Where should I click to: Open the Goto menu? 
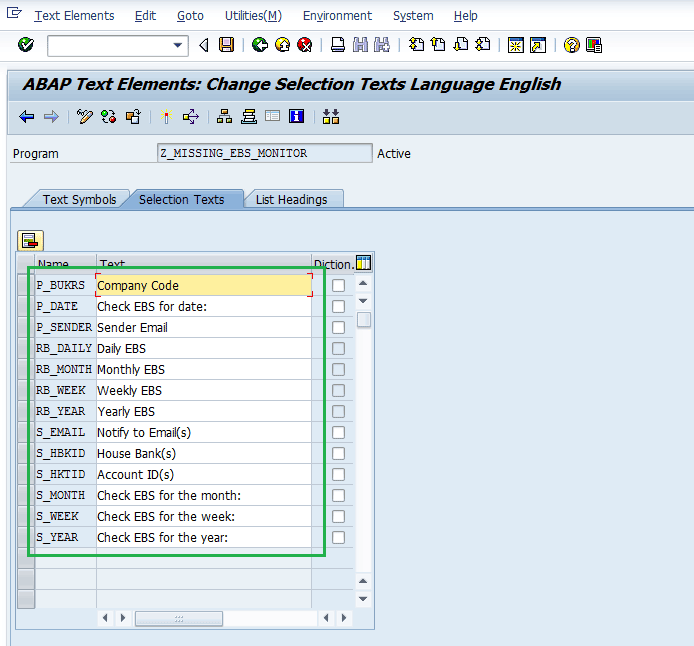(190, 16)
